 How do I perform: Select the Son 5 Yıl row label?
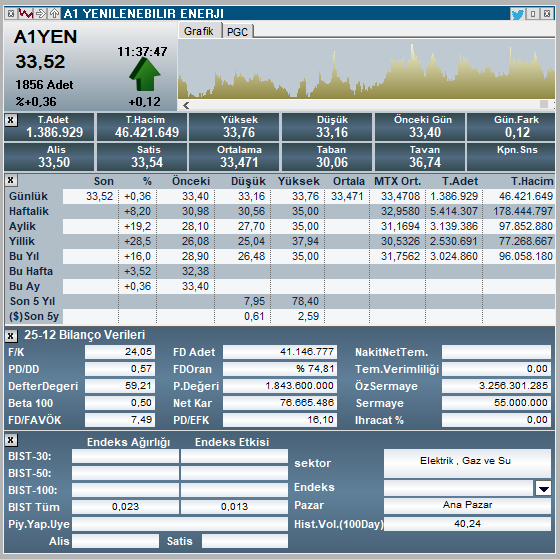pyautogui.click(x=32, y=301)
